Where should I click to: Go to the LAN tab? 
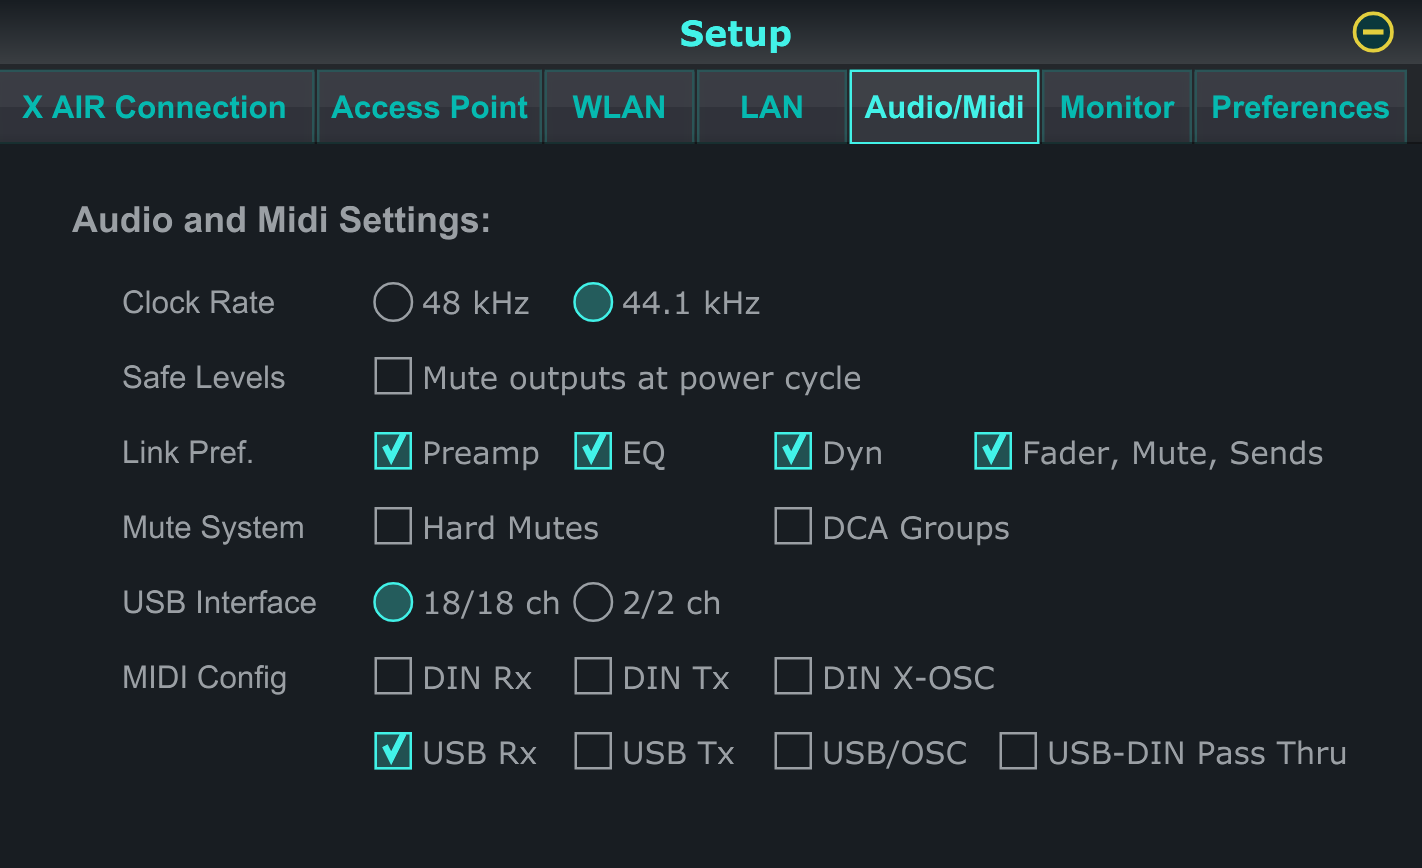(x=771, y=107)
